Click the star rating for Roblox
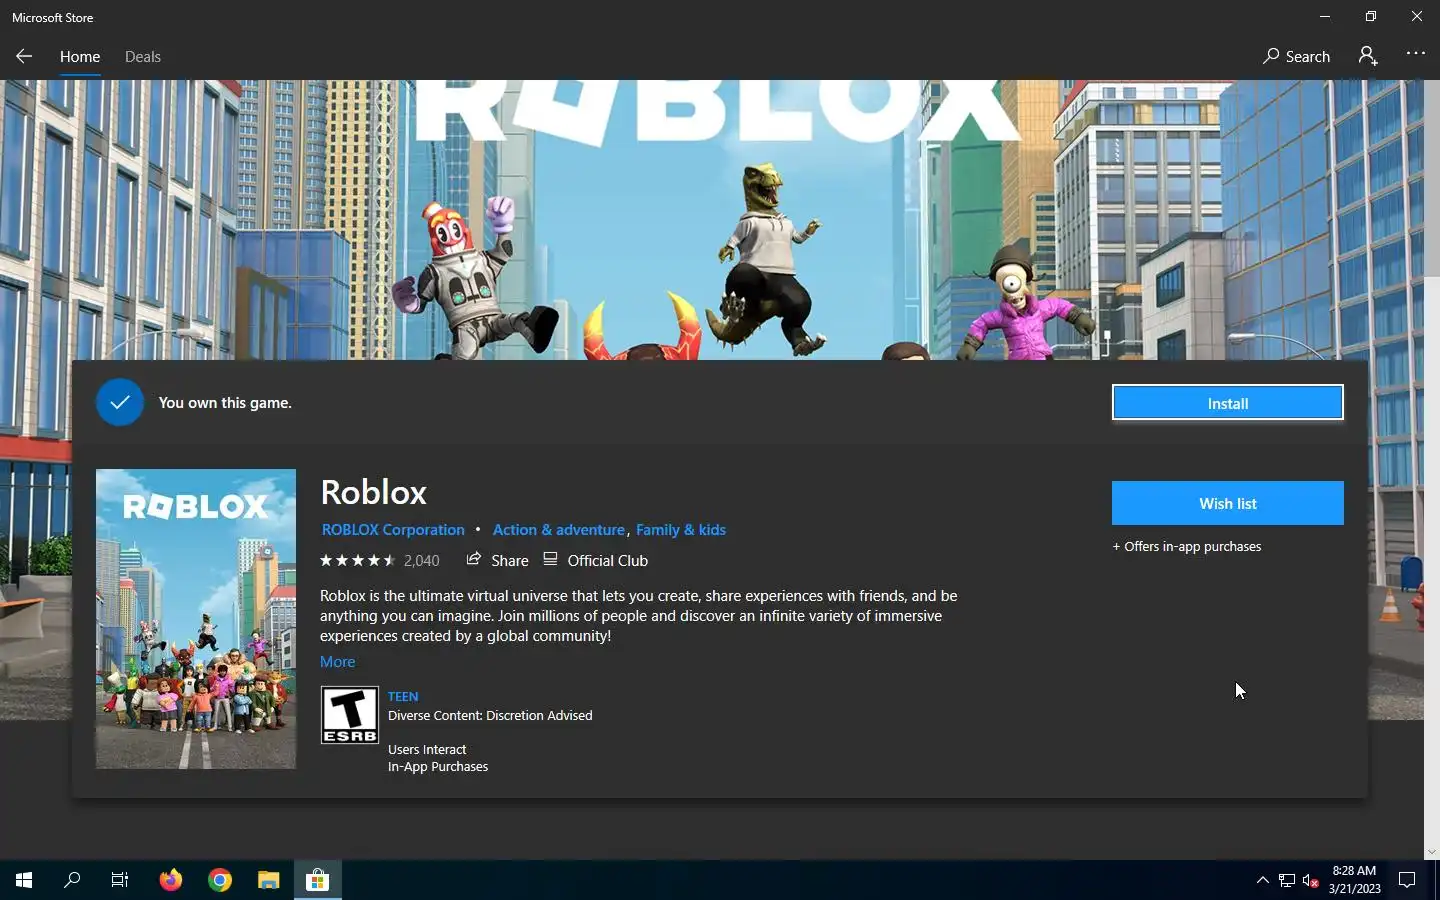 (x=357, y=561)
